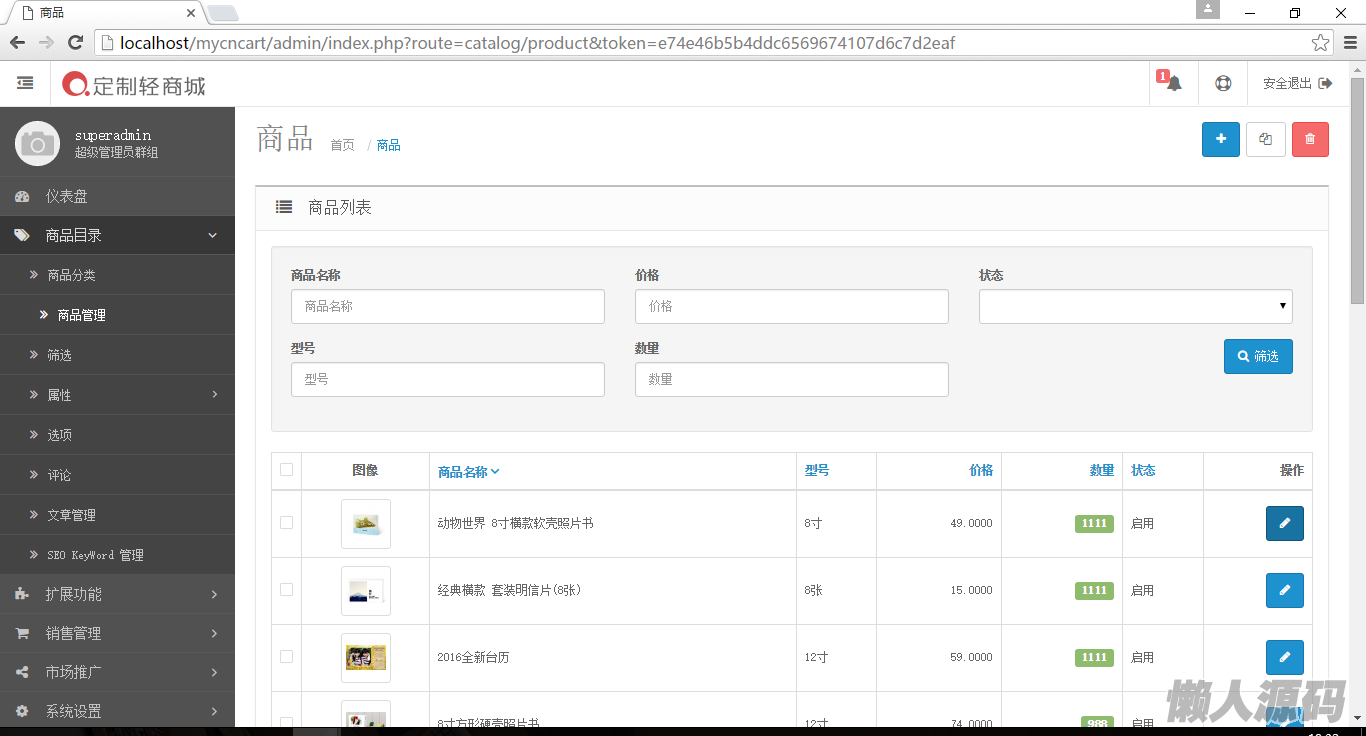Open the 状态 status dropdown

tap(1135, 307)
